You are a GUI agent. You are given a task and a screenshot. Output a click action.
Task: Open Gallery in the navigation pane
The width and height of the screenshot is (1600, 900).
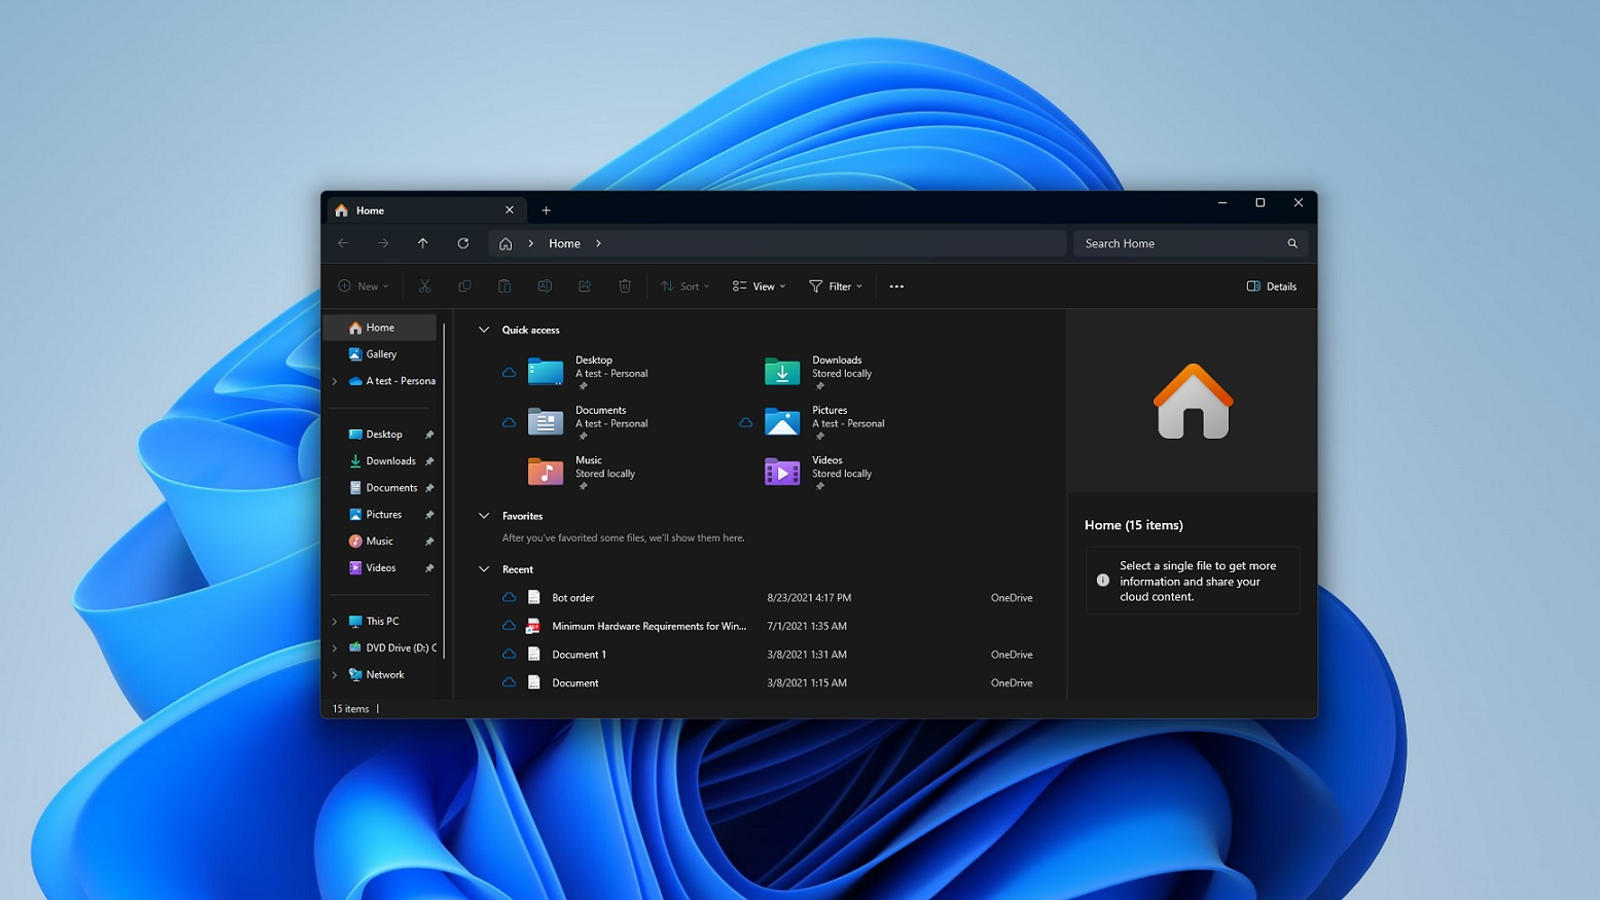pos(381,354)
